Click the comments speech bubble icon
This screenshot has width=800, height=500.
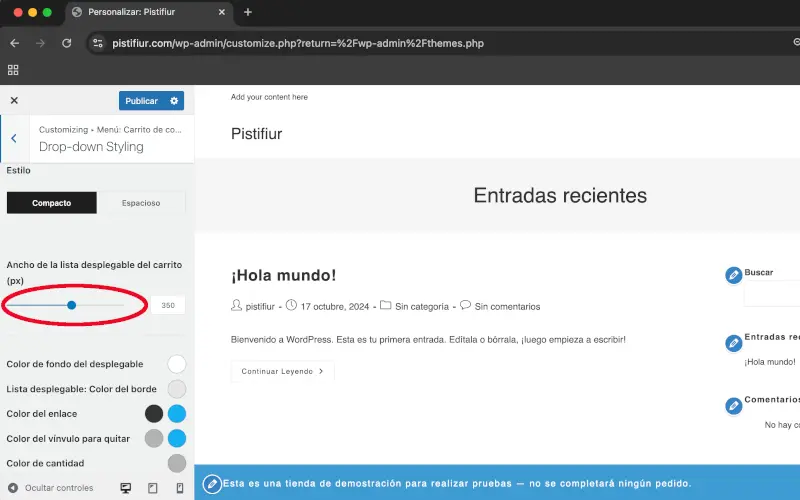[465, 305]
